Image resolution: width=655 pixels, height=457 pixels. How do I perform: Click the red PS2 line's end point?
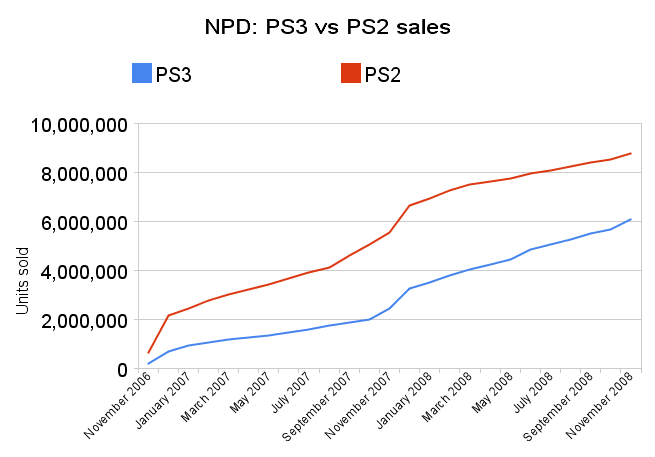(x=631, y=153)
